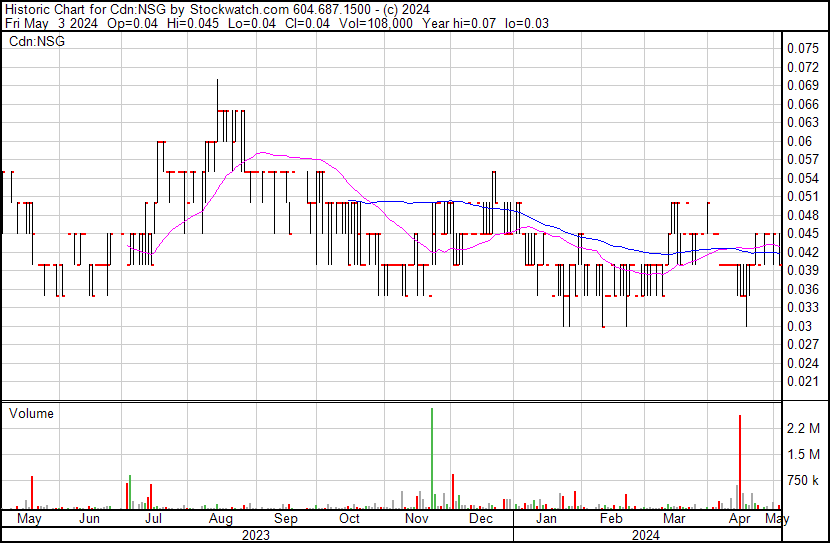This screenshot has height=543, width=830.
Task: Click the '2024' year label
Action: pyautogui.click(x=646, y=535)
